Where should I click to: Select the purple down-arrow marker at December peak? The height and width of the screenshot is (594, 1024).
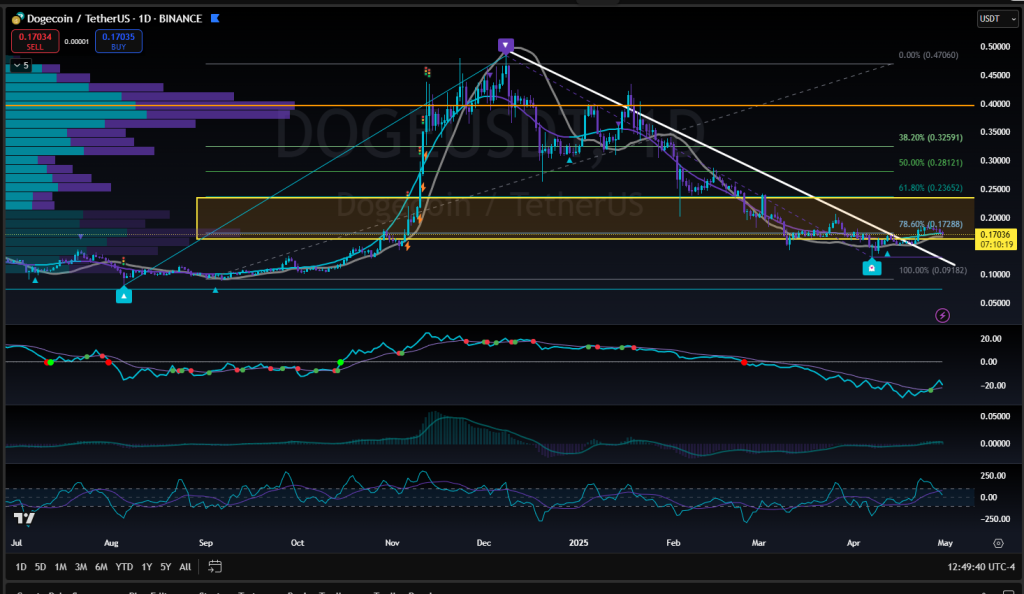(x=505, y=45)
